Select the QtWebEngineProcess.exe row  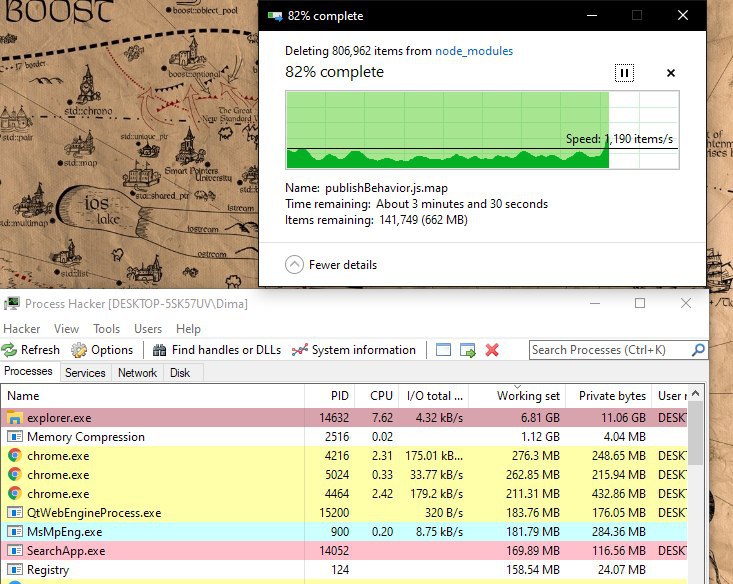click(x=344, y=513)
